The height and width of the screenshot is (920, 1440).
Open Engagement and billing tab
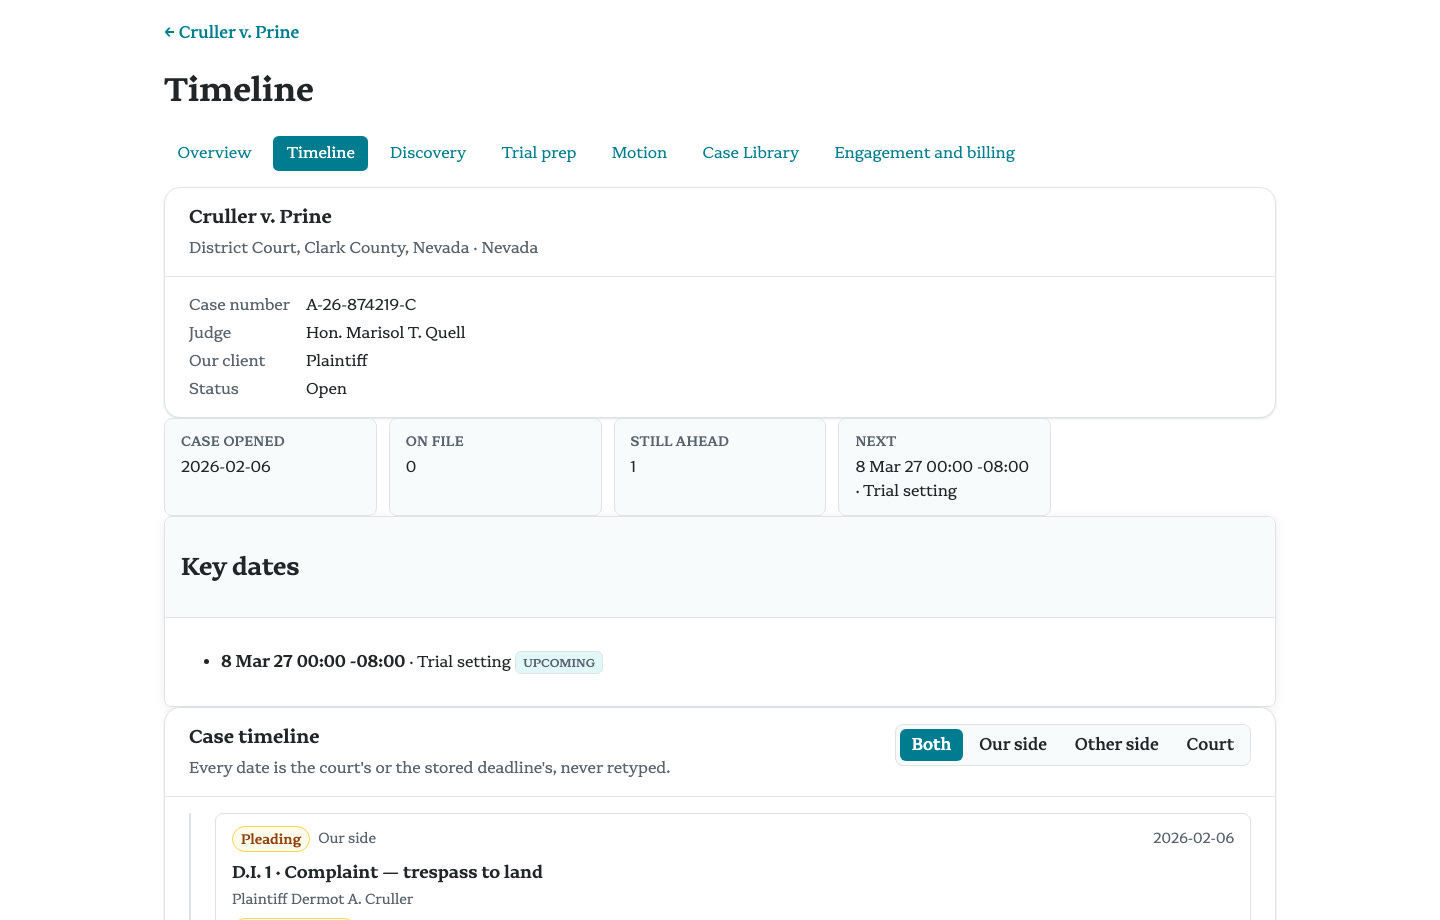[924, 153]
